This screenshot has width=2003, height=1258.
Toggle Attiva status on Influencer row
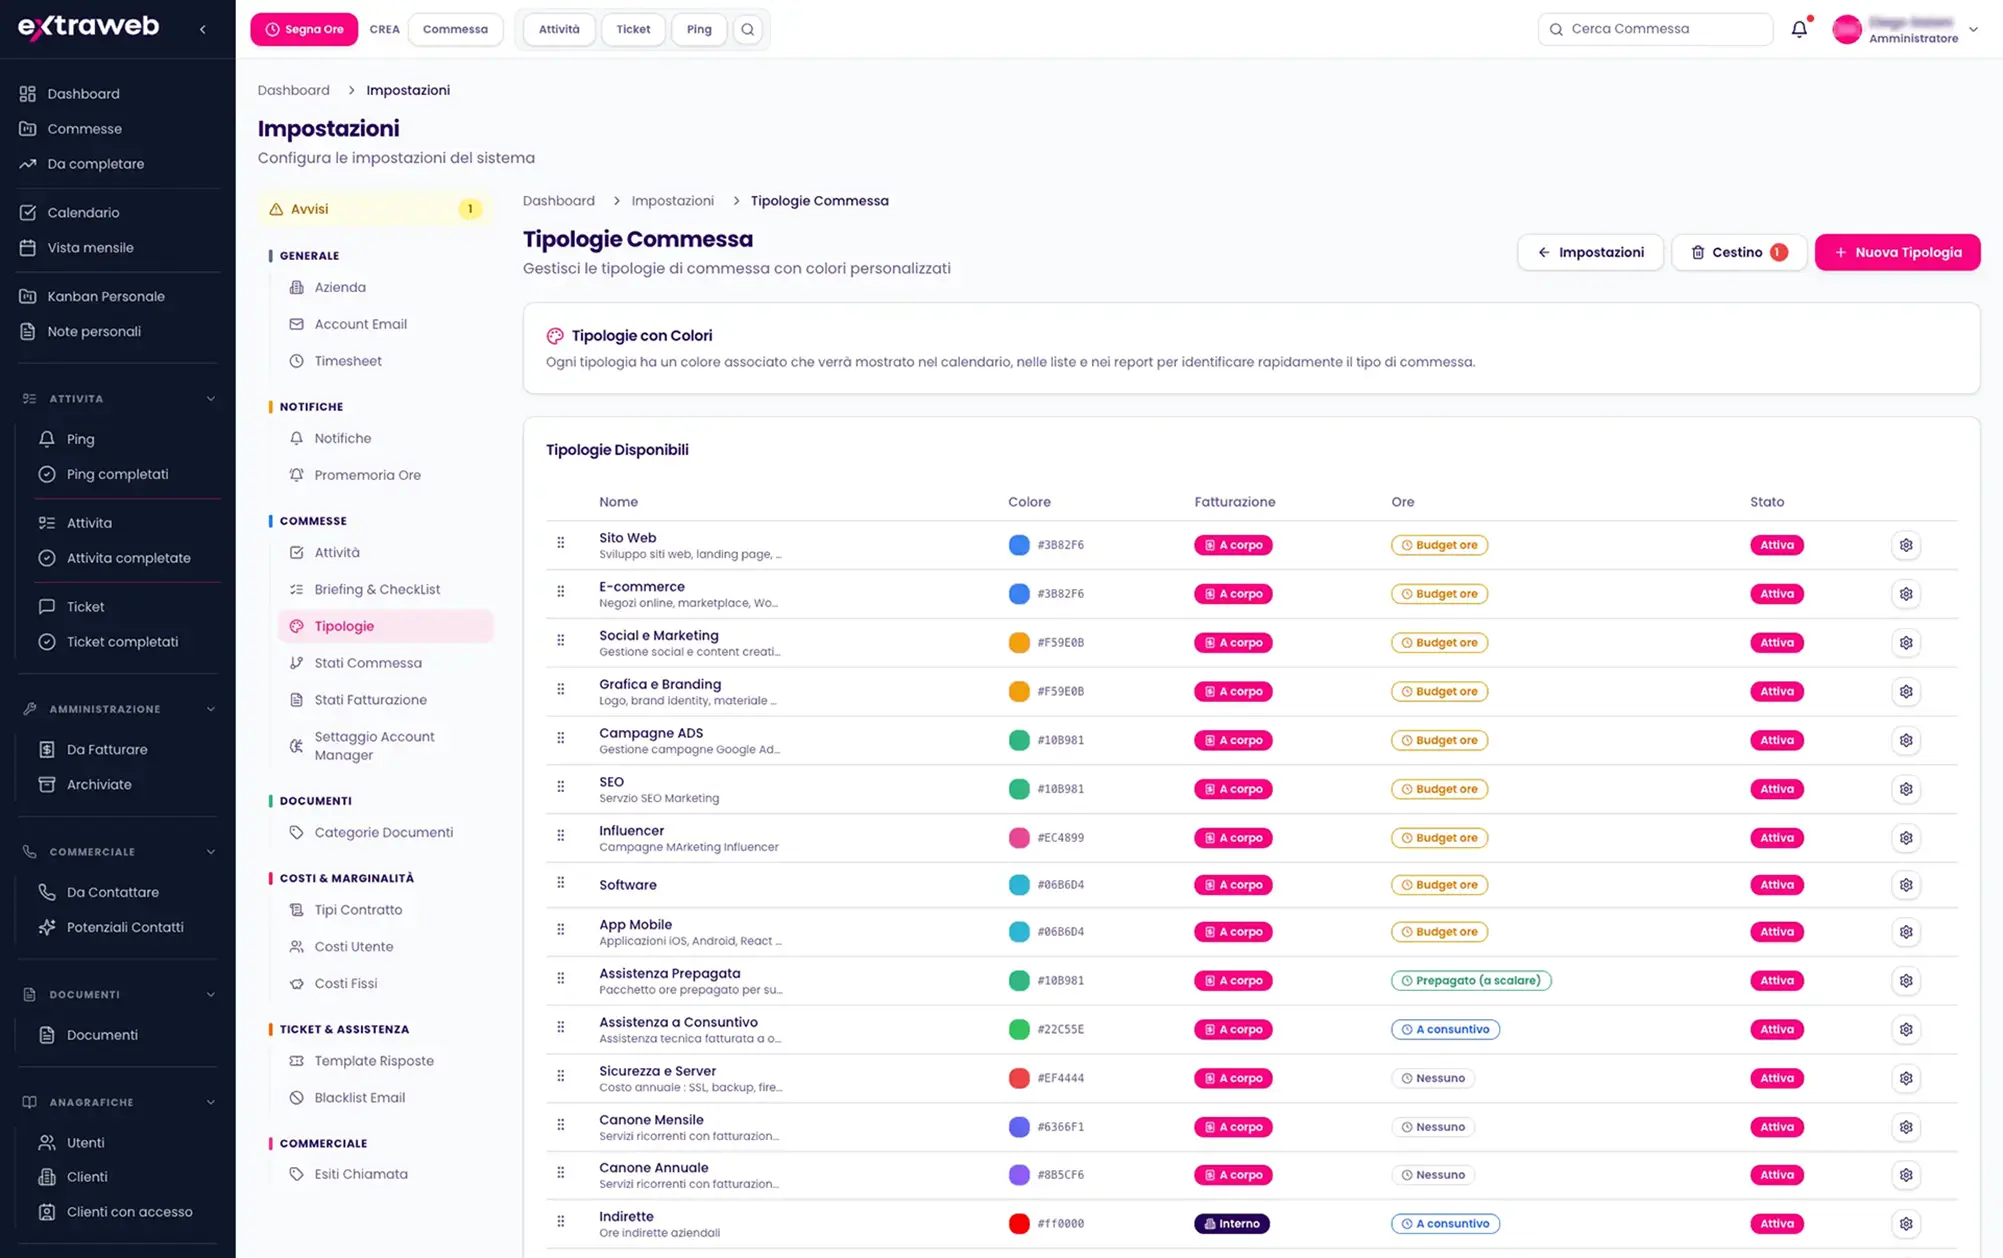click(1777, 838)
